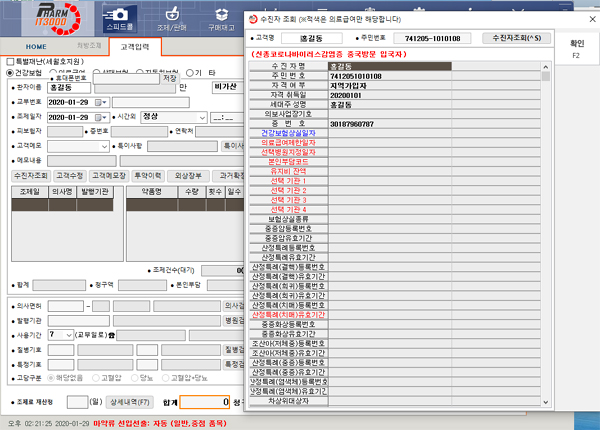Enable 특별재난(세월호지원) checkbox
This screenshot has width=600, height=430.
(x=10, y=62)
